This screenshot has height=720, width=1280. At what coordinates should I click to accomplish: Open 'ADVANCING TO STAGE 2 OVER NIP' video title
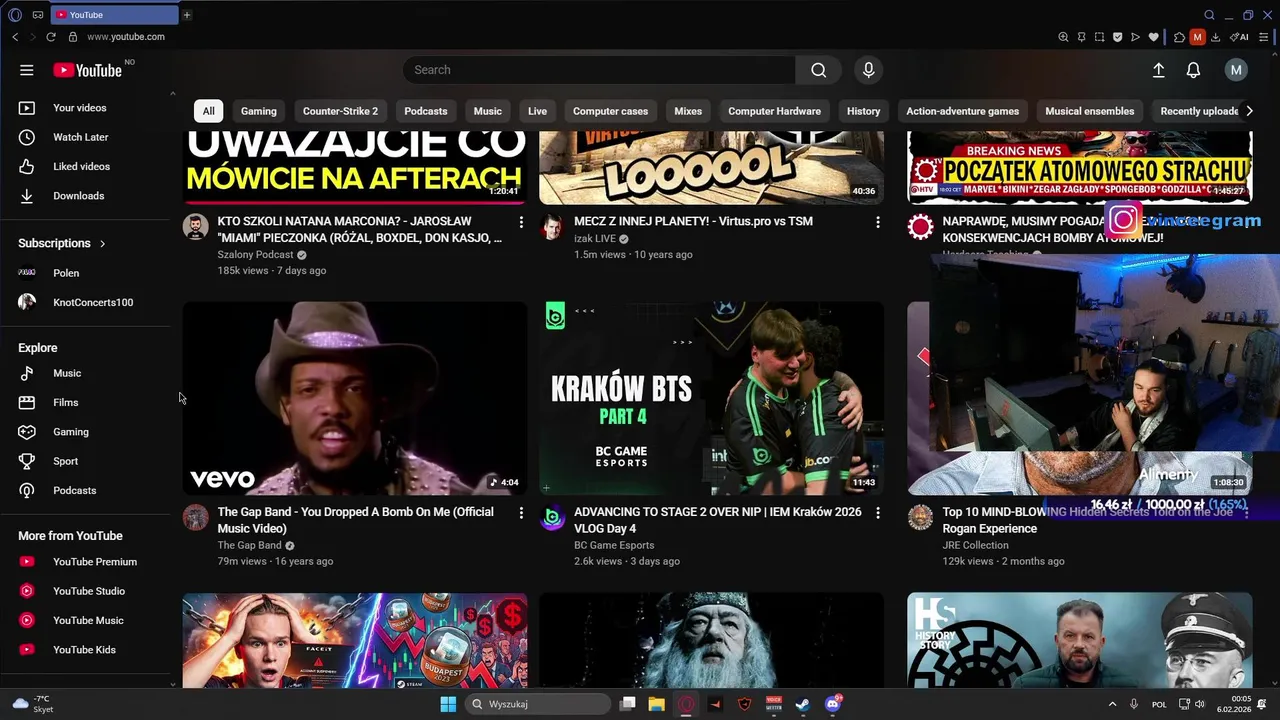click(717, 520)
